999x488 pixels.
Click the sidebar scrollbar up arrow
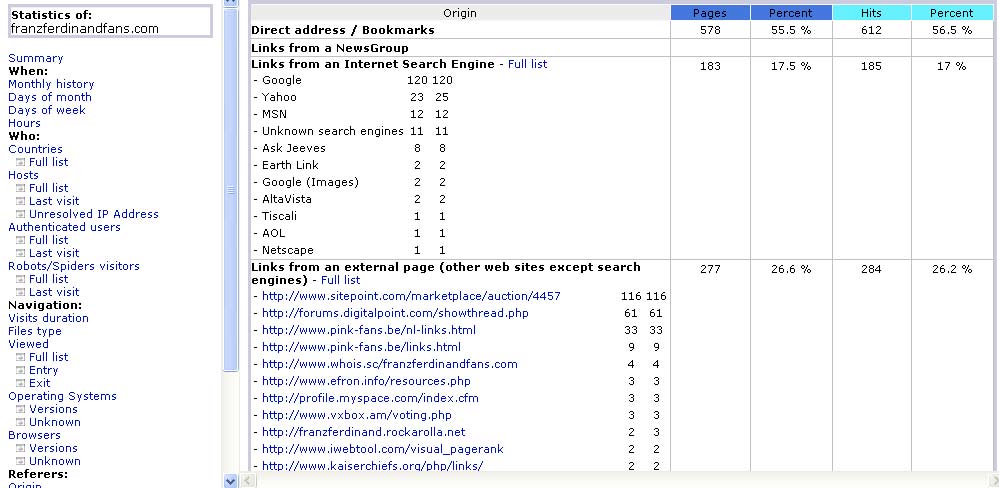pos(231,4)
